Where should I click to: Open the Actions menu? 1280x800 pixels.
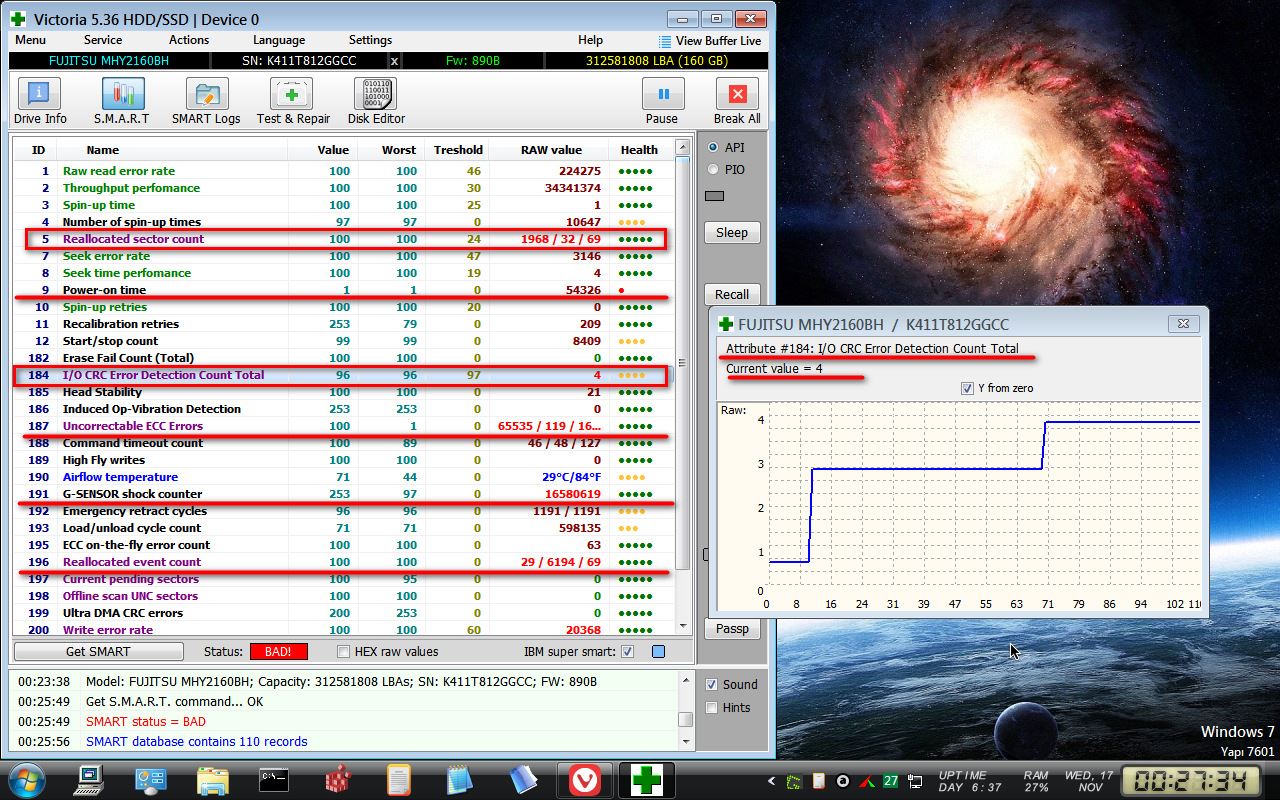(189, 40)
